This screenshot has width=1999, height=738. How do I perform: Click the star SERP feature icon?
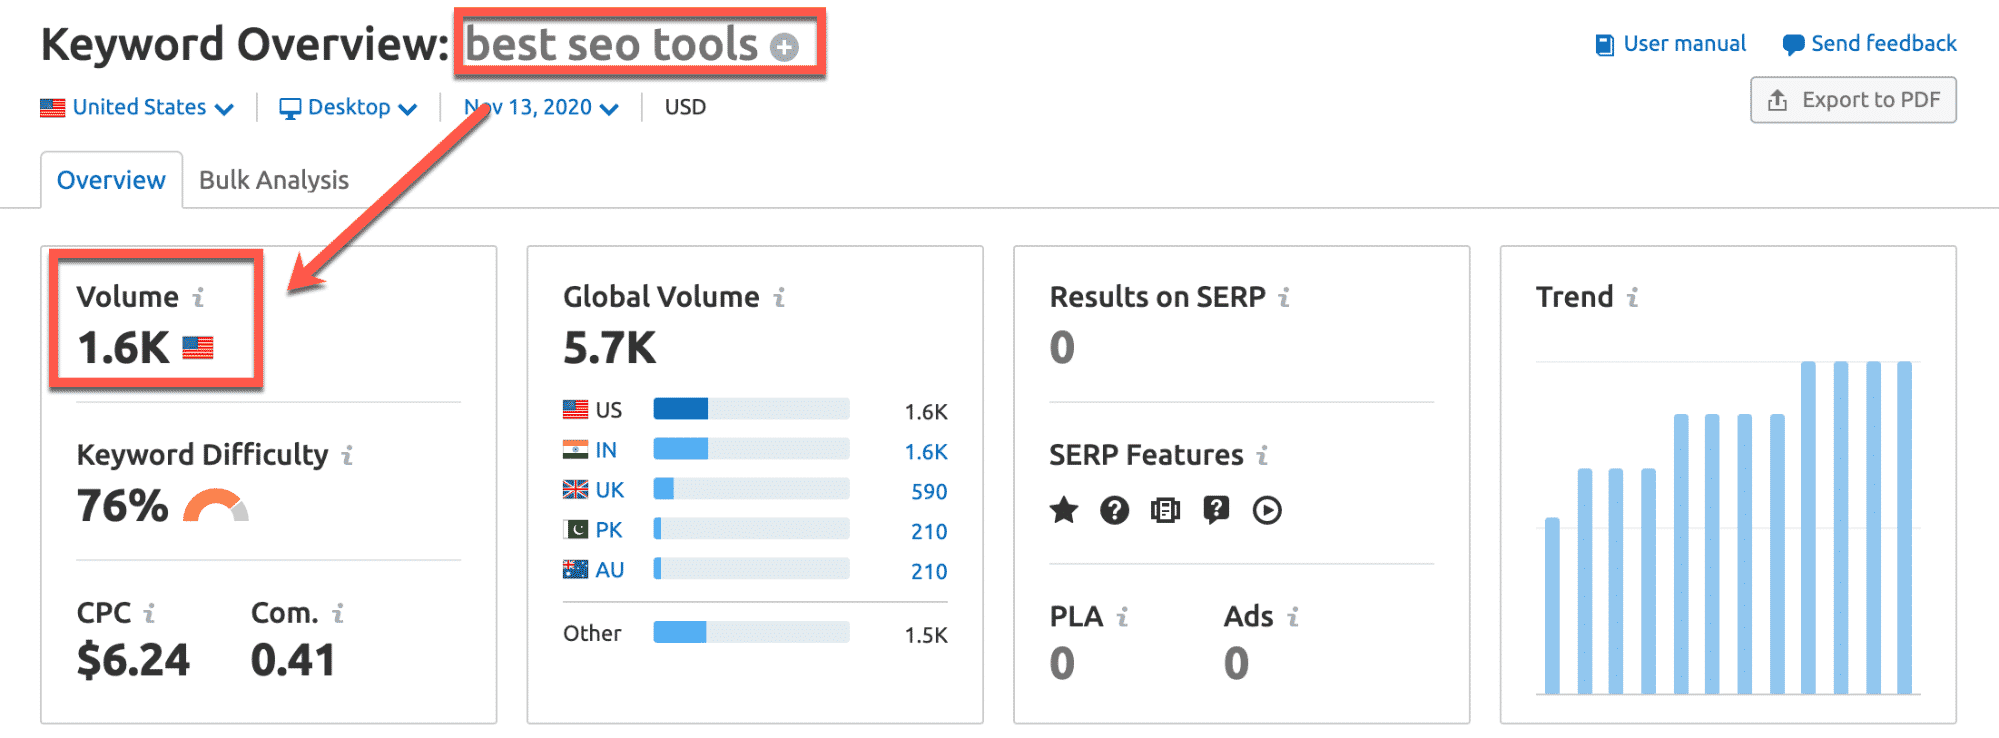[1064, 510]
